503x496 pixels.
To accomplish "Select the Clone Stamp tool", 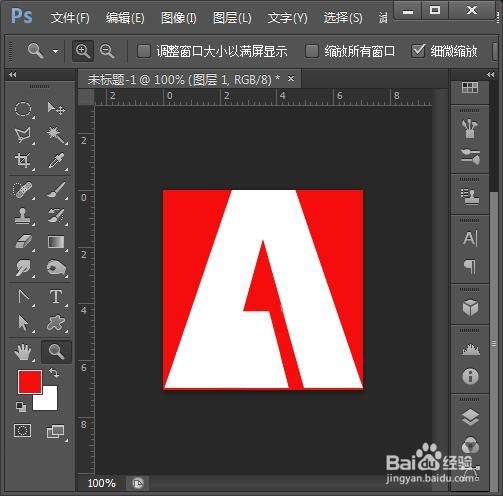I will click(x=23, y=216).
